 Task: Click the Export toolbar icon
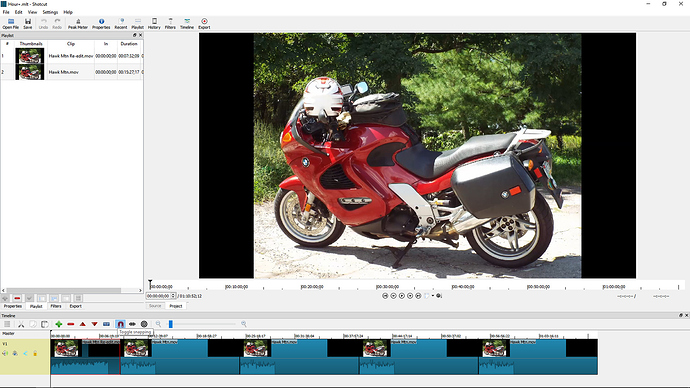coord(204,23)
